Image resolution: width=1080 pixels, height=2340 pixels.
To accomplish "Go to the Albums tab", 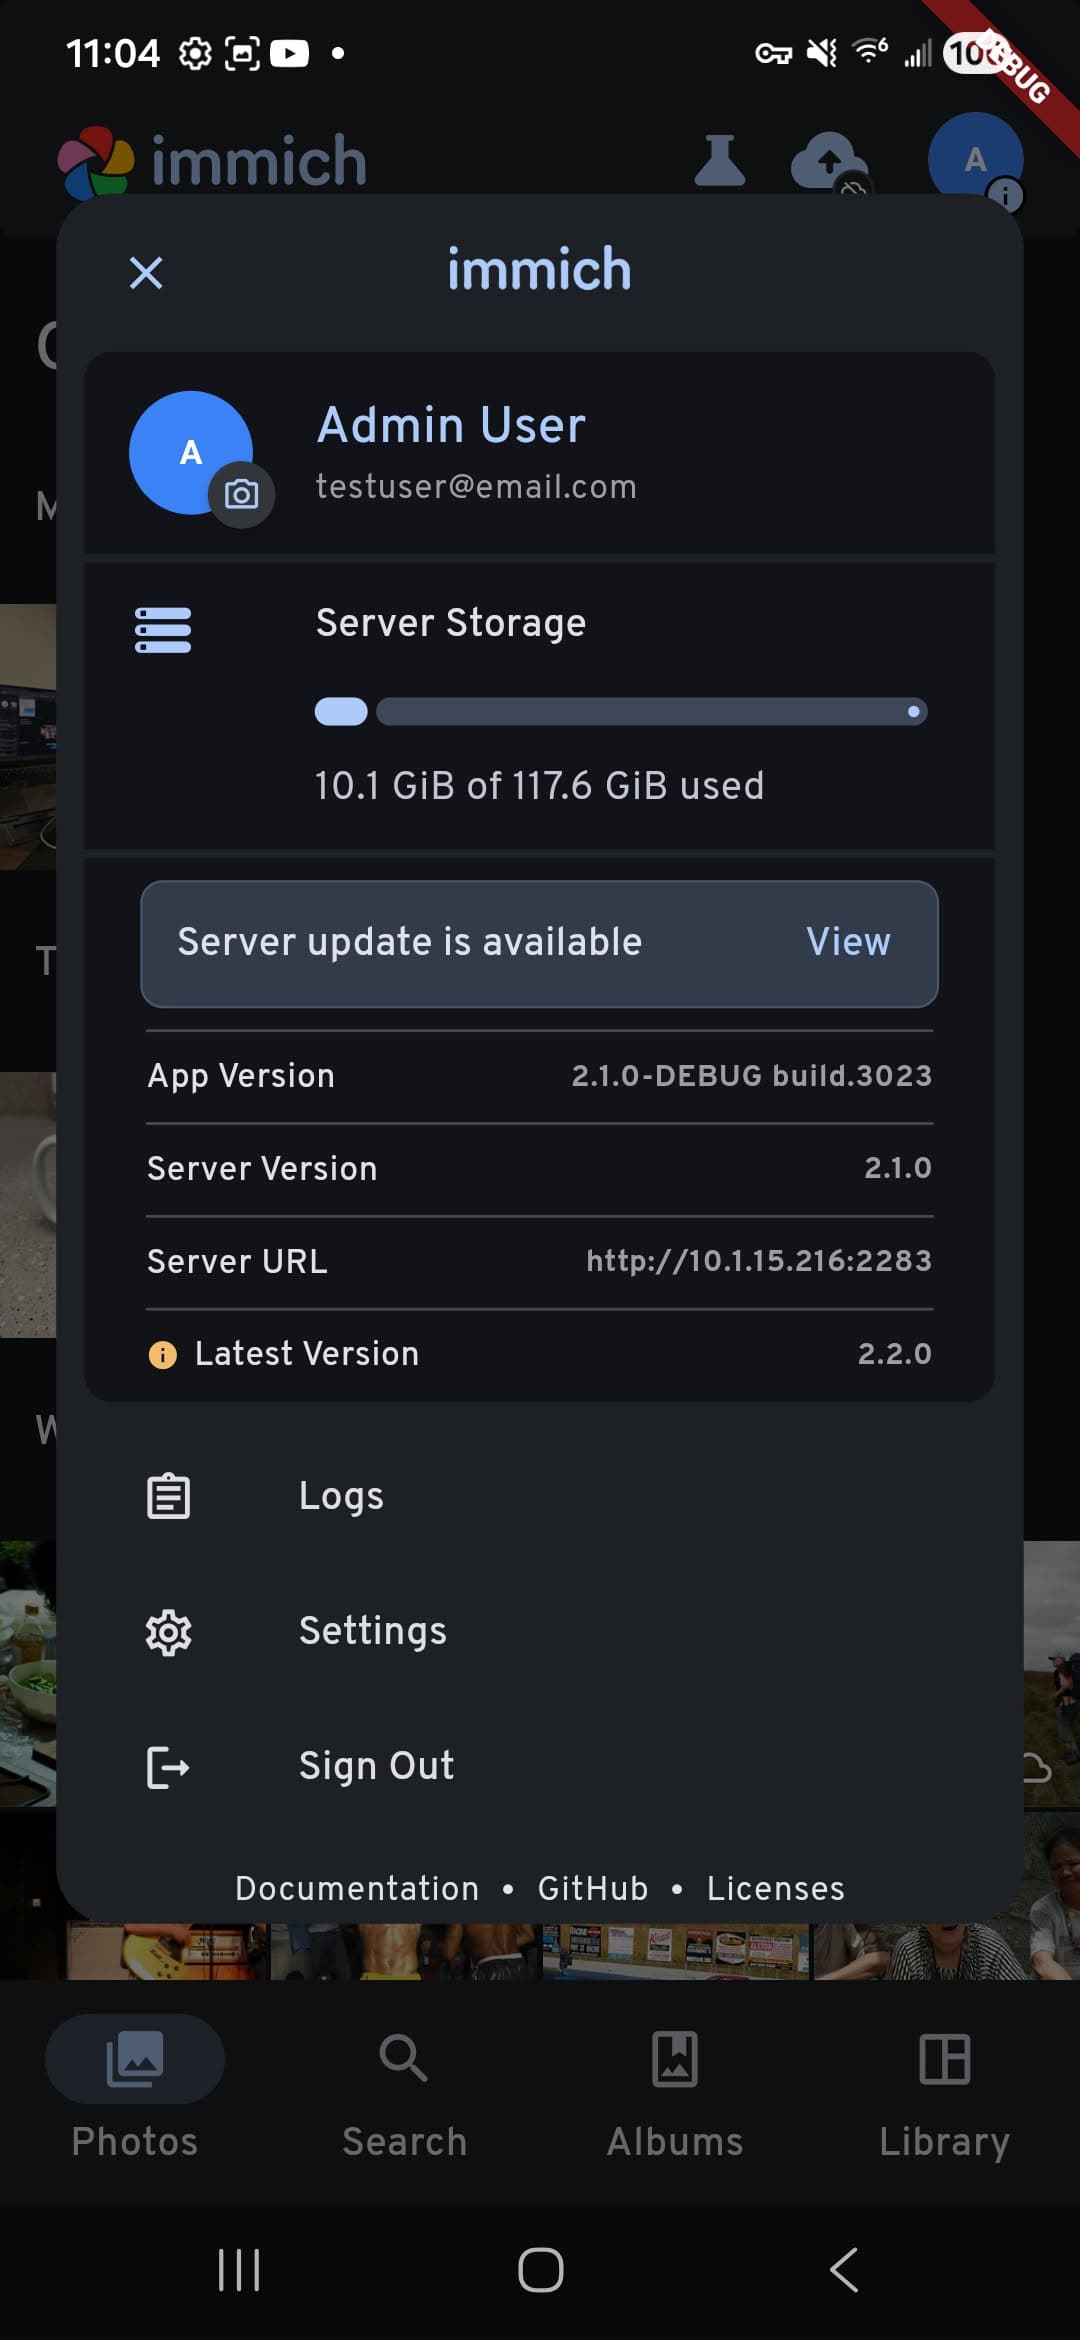I will click(x=675, y=2085).
